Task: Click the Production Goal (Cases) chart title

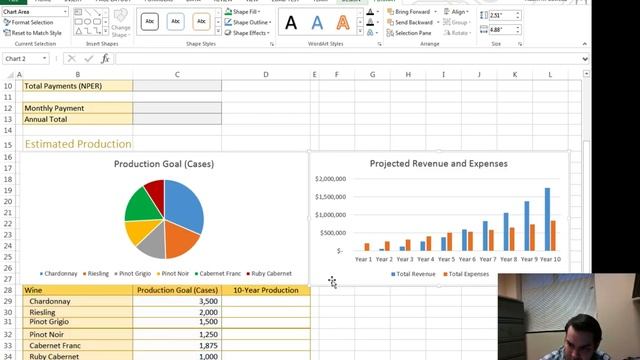Action: click(164, 164)
